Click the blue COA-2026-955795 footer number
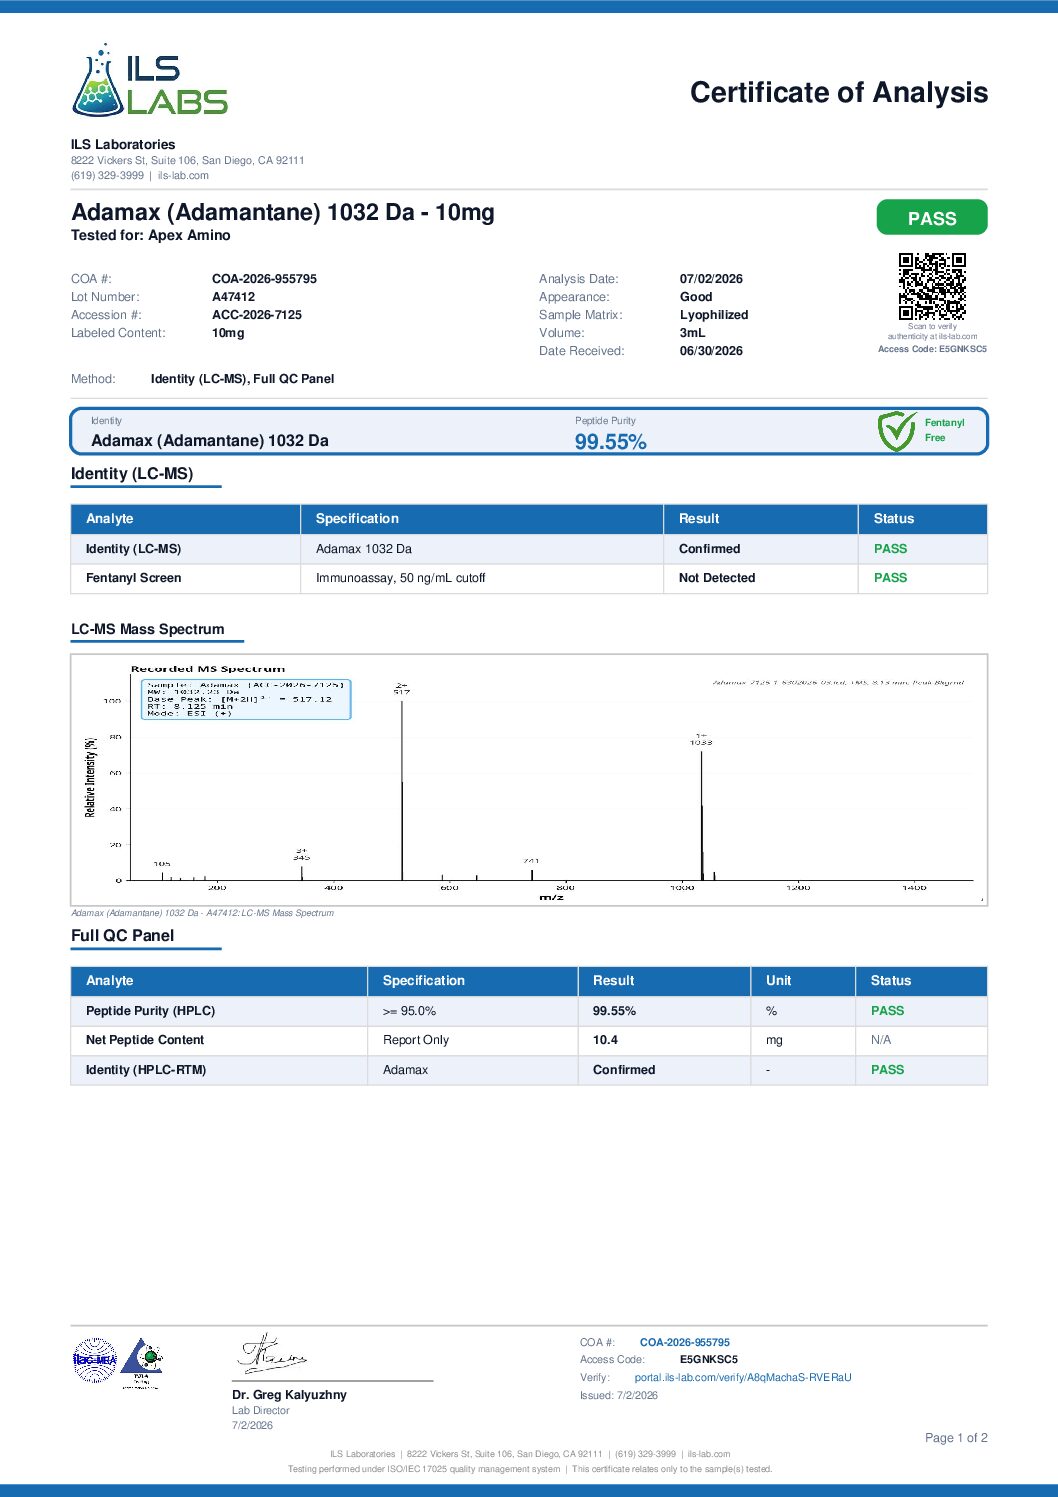1058x1497 pixels. click(685, 1342)
